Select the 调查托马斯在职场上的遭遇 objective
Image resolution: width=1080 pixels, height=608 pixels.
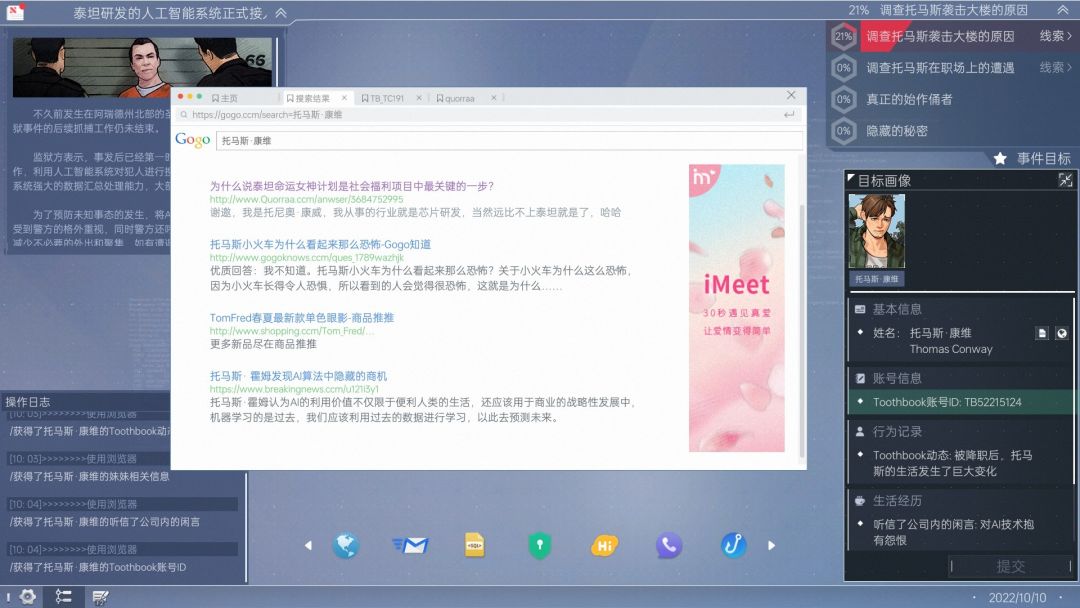(x=940, y=68)
